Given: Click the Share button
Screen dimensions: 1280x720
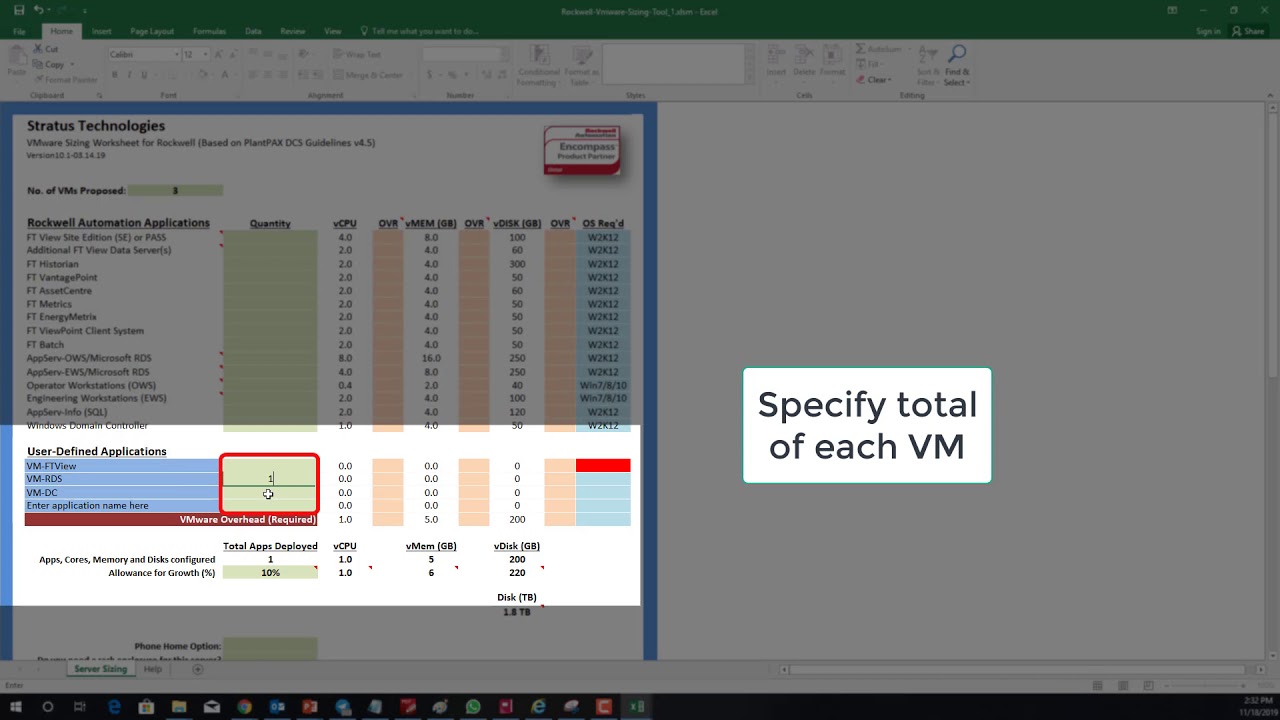Looking at the screenshot, I should [1249, 31].
